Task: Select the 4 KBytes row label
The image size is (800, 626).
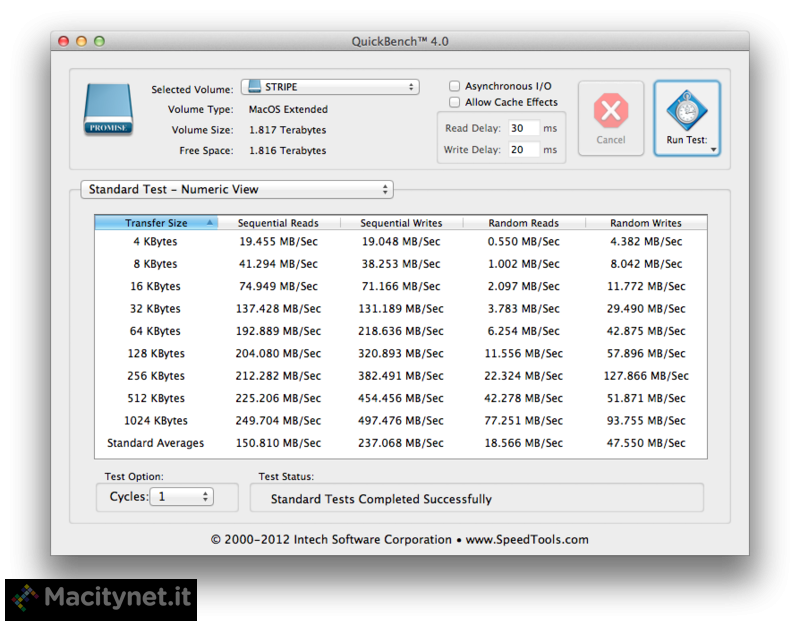Action: [x=156, y=241]
